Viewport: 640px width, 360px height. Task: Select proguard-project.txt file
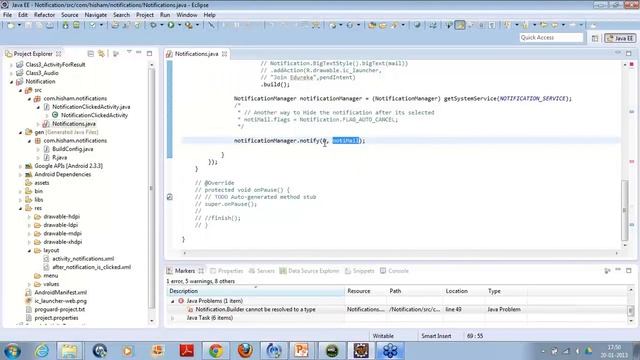tap(60, 309)
